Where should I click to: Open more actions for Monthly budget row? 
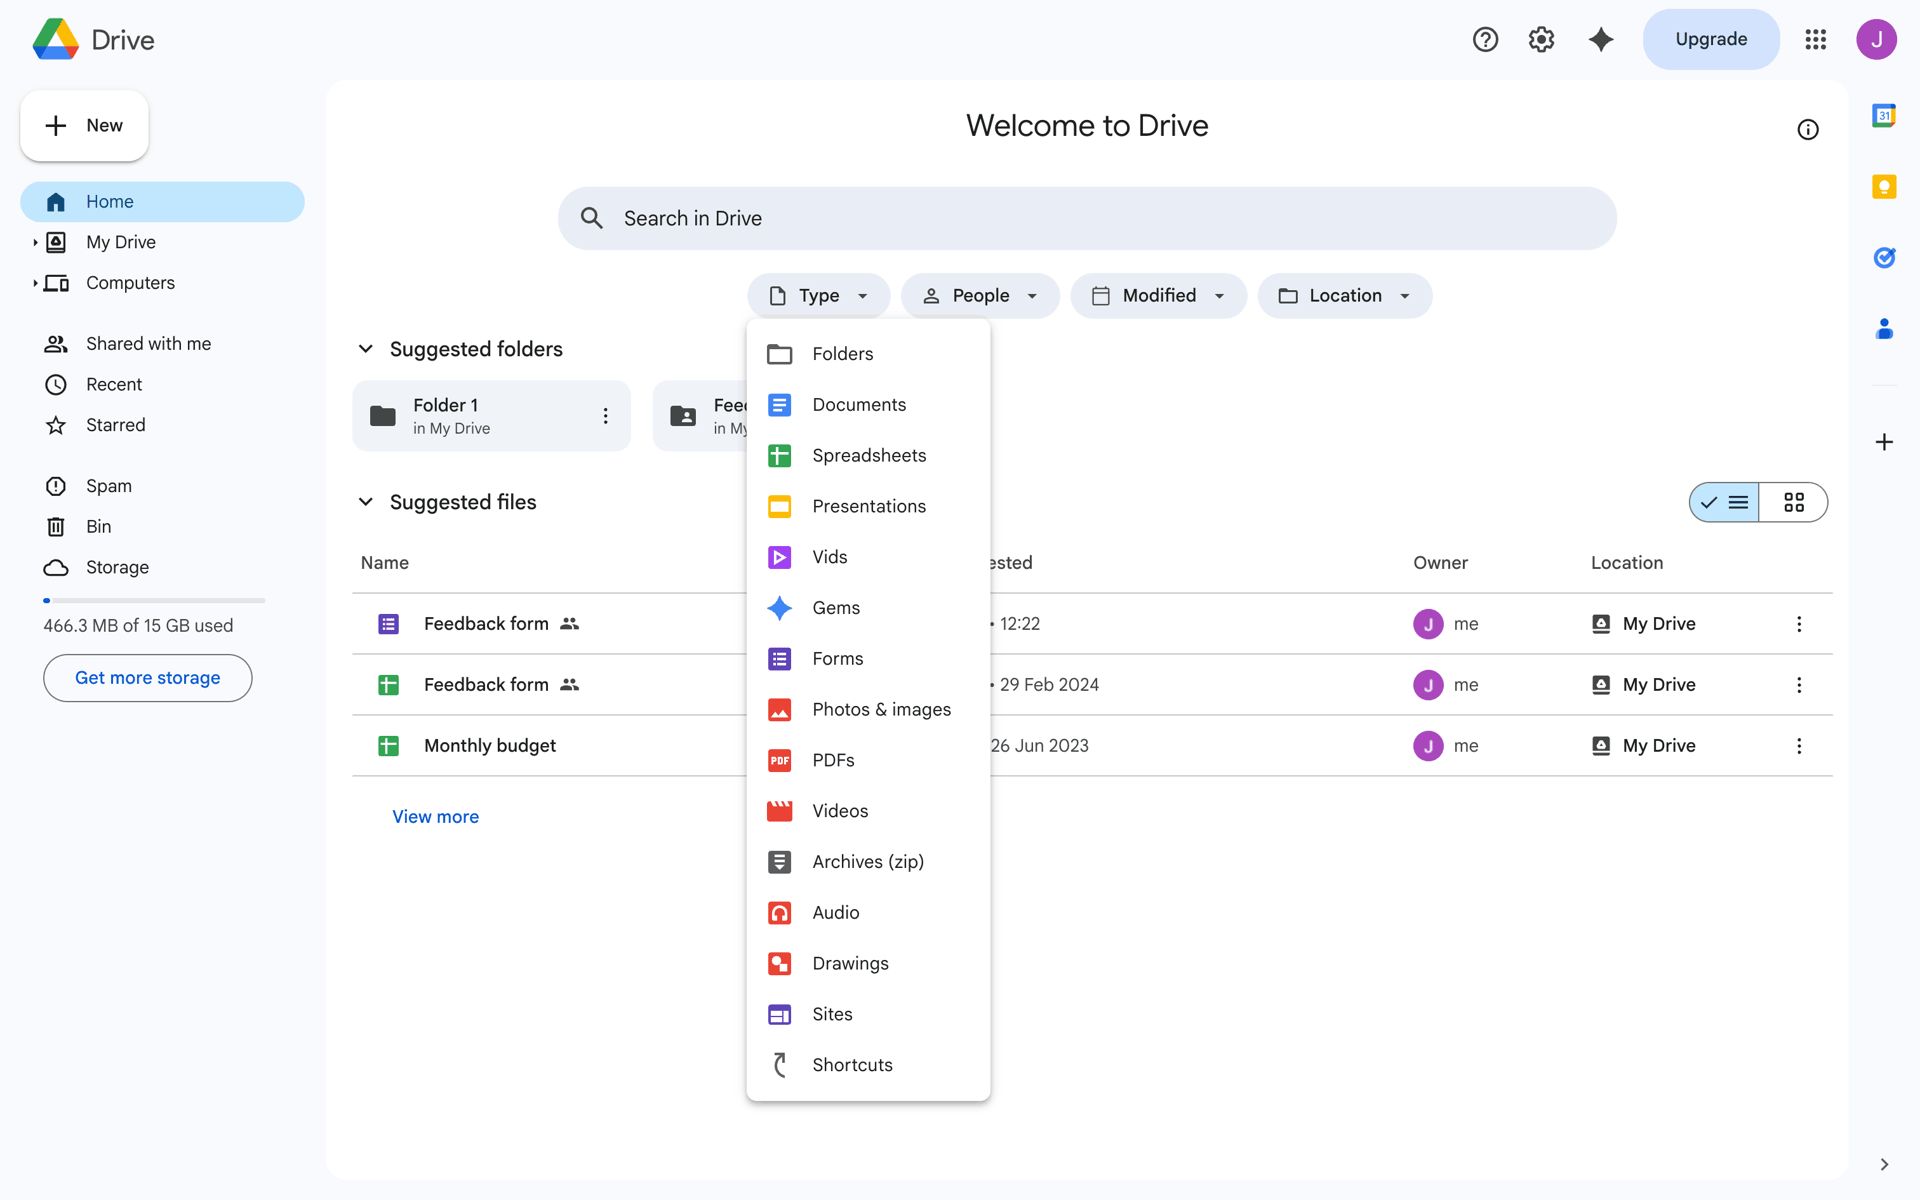(1799, 746)
